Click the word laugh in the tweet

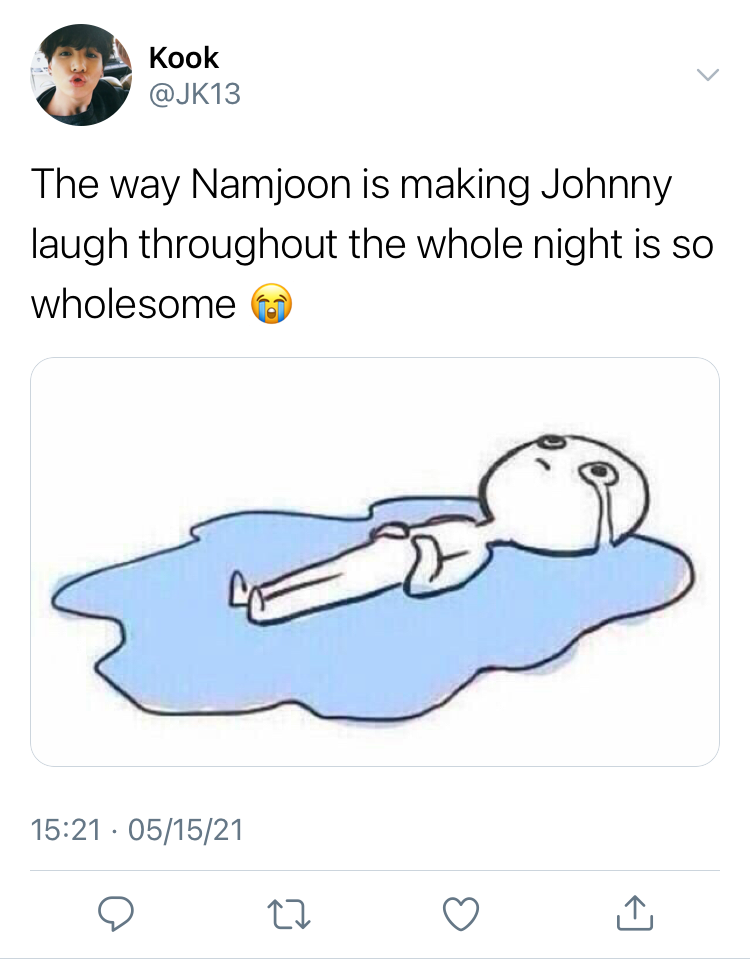click(x=80, y=245)
